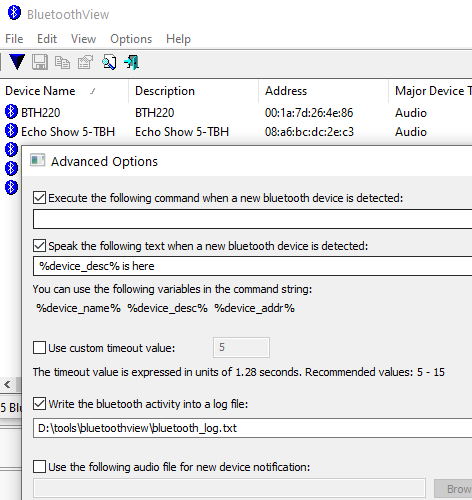
Task: Click the '%device_desc% is here' text field
Action: (x=252, y=266)
